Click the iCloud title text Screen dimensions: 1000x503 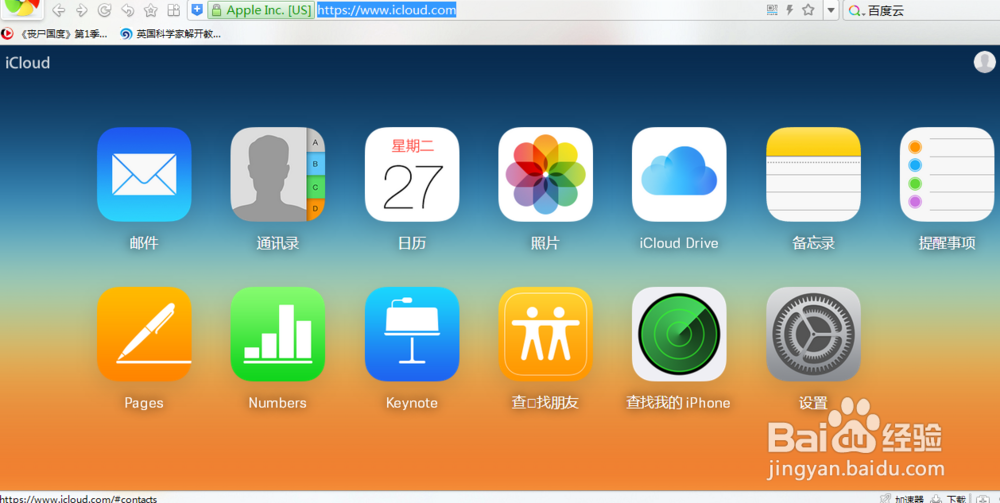[27, 62]
